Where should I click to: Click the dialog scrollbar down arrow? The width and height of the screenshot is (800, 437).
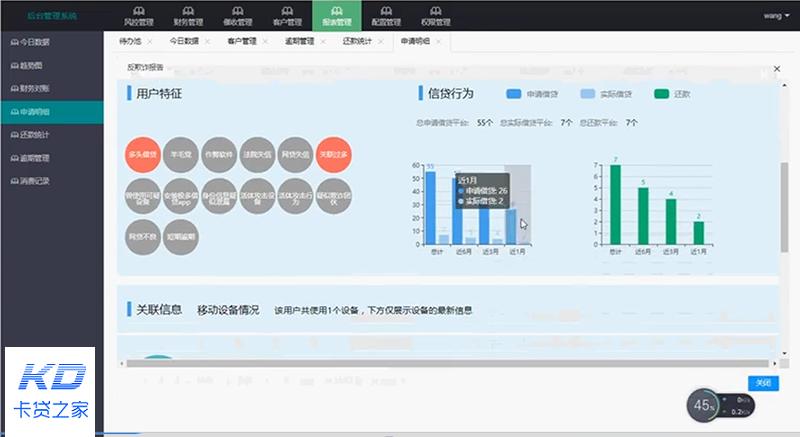pyautogui.click(x=784, y=353)
